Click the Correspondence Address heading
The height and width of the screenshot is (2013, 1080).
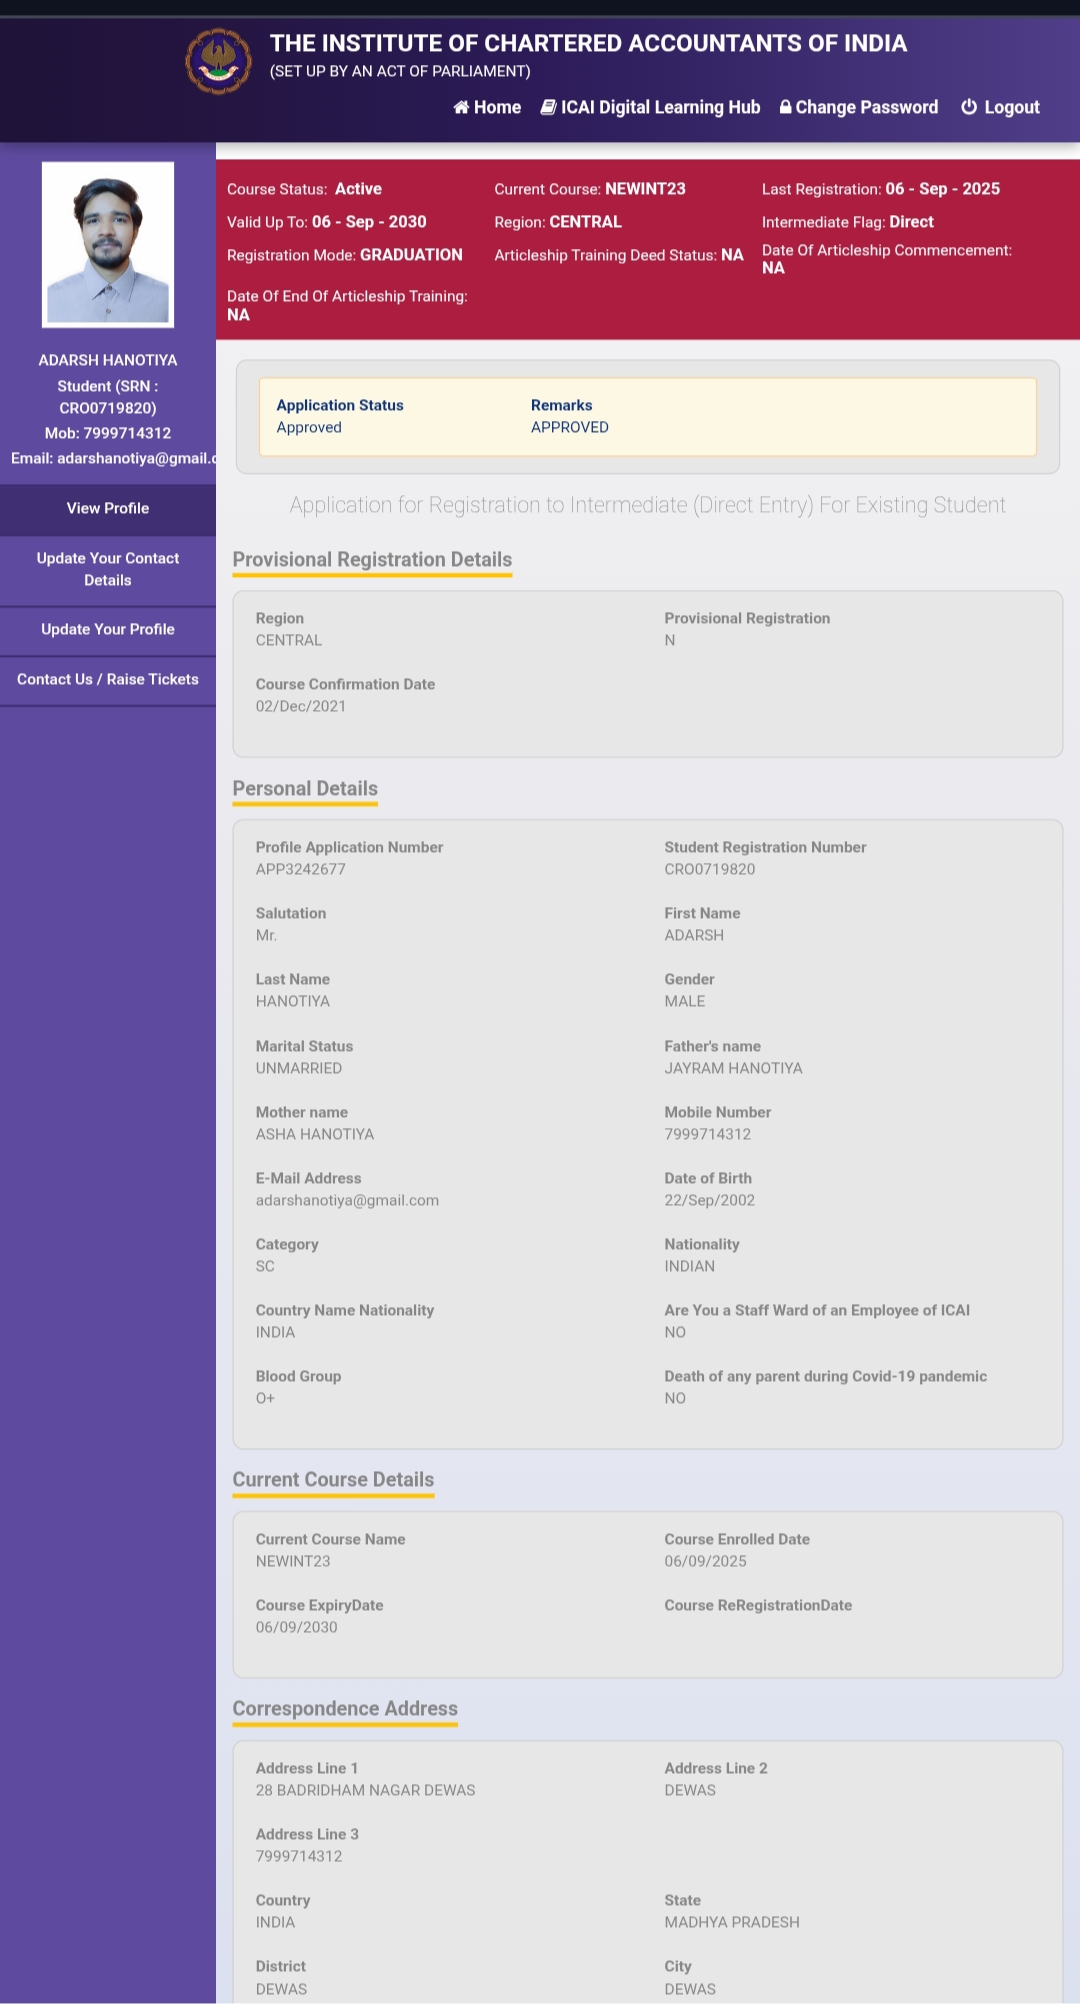[345, 1709]
